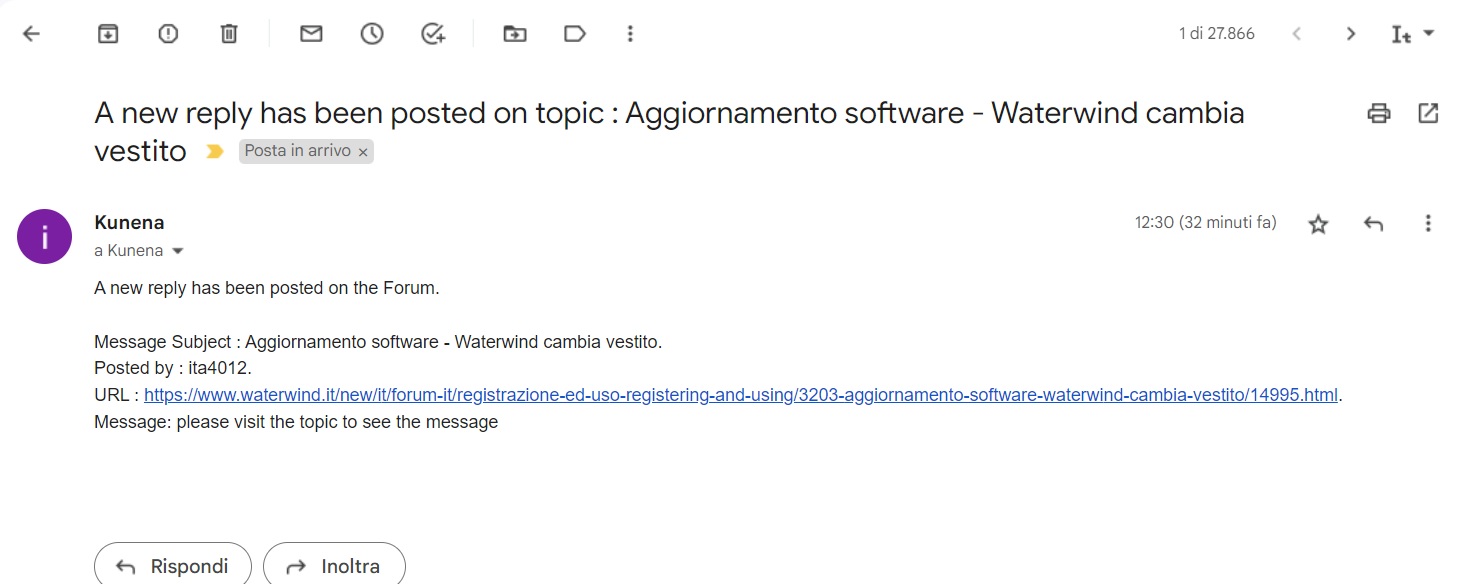
Task: Click the 'Rispondi' reply button
Action: (x=172, y=566)
